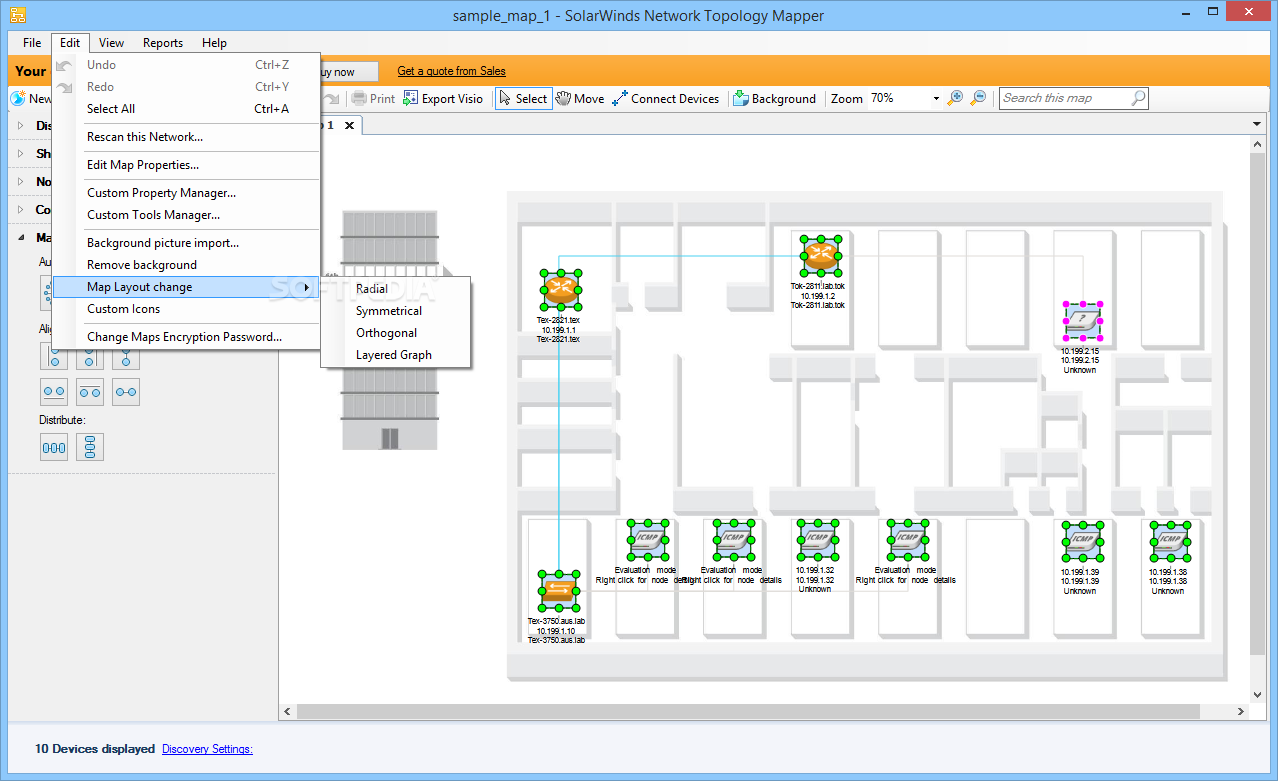Click the app icon in the title bar
This screenshot has height=781, width=1278.
(18, 15)
